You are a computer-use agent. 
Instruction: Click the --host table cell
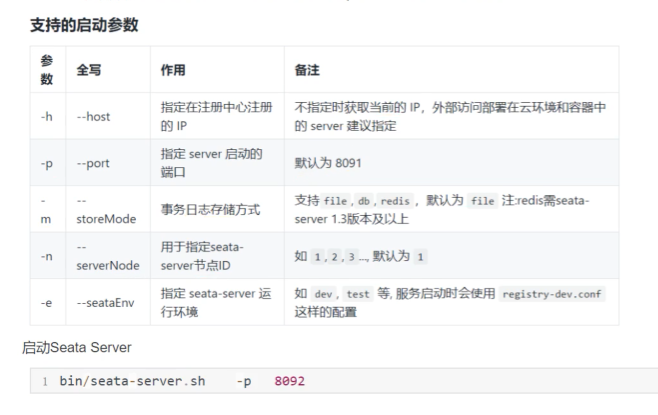[97, 118]
